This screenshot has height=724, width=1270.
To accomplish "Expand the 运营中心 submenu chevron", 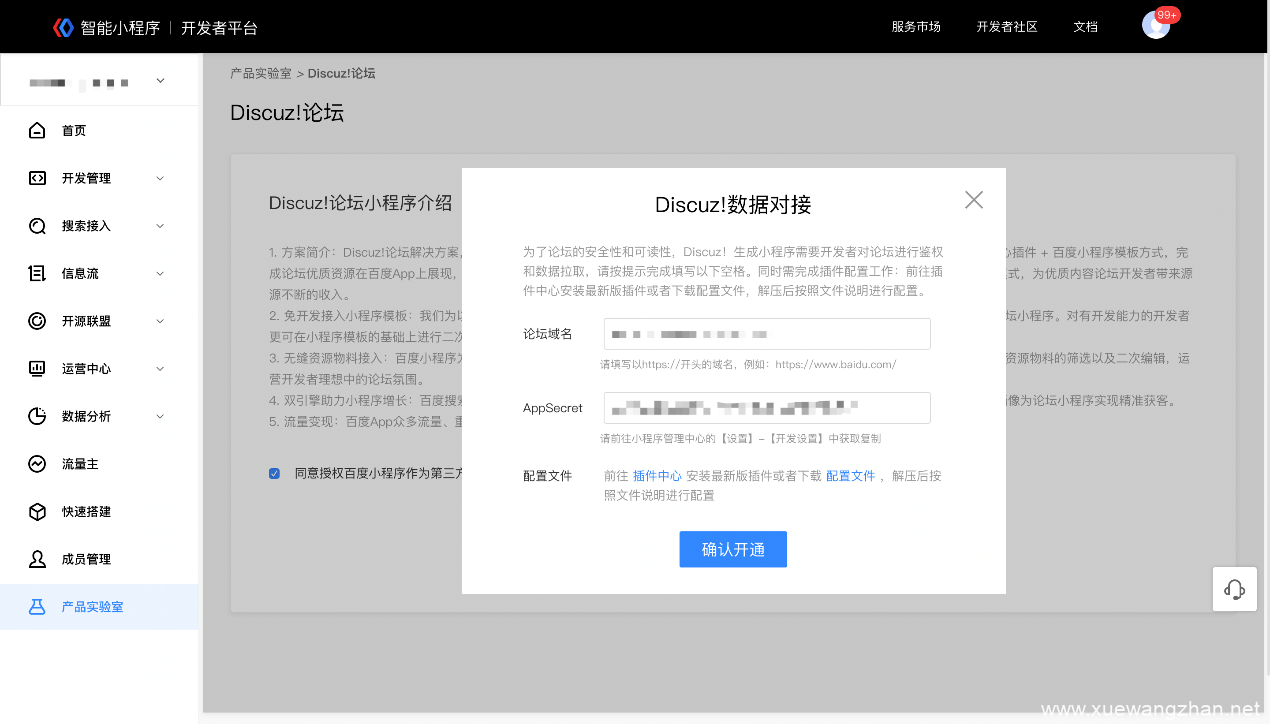I will pyautogui.click(x=160, y=369).
